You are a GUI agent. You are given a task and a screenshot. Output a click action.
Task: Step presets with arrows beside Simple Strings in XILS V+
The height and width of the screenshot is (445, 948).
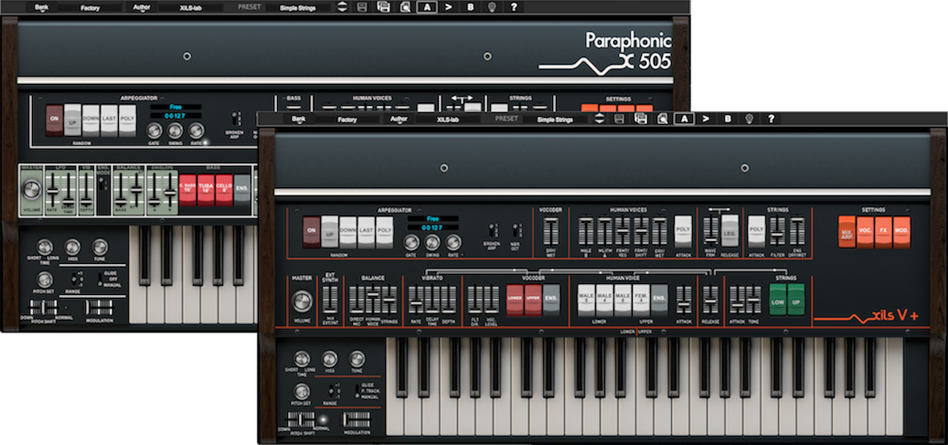point(599,119)
